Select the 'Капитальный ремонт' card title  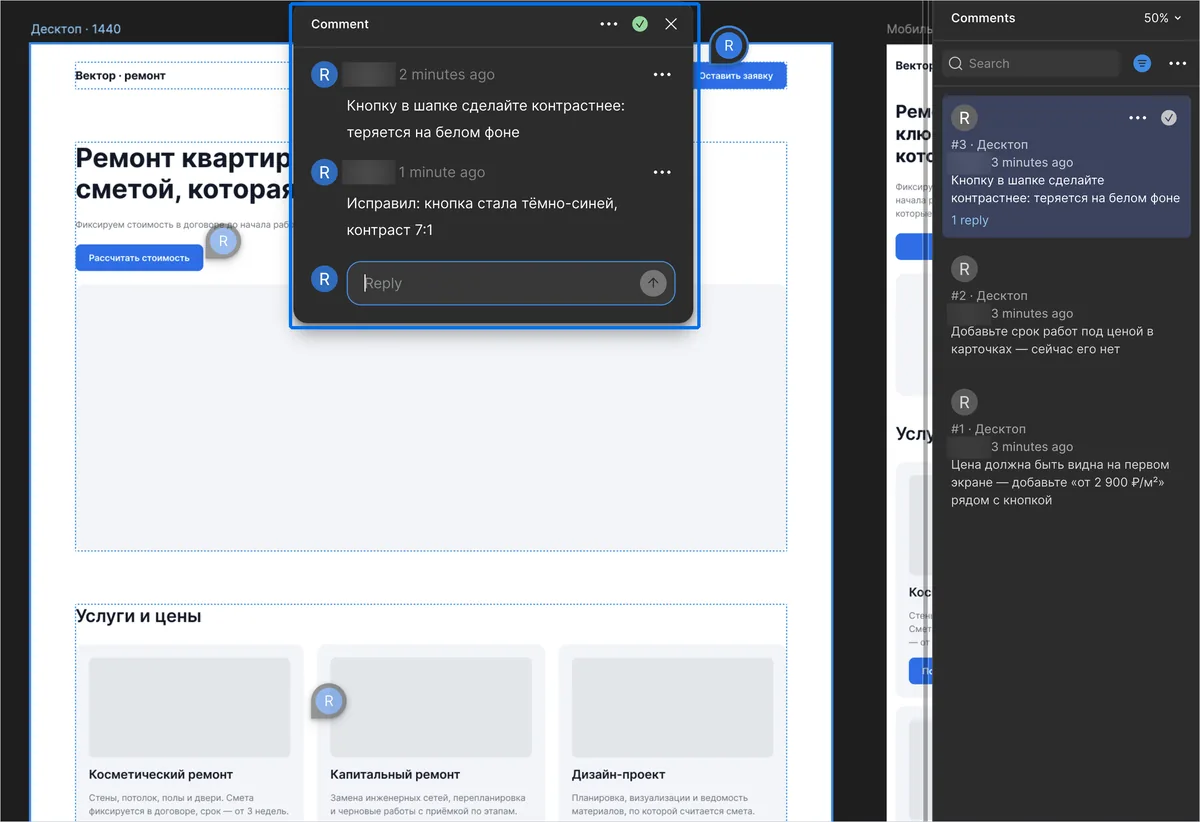tap(396, 774)
